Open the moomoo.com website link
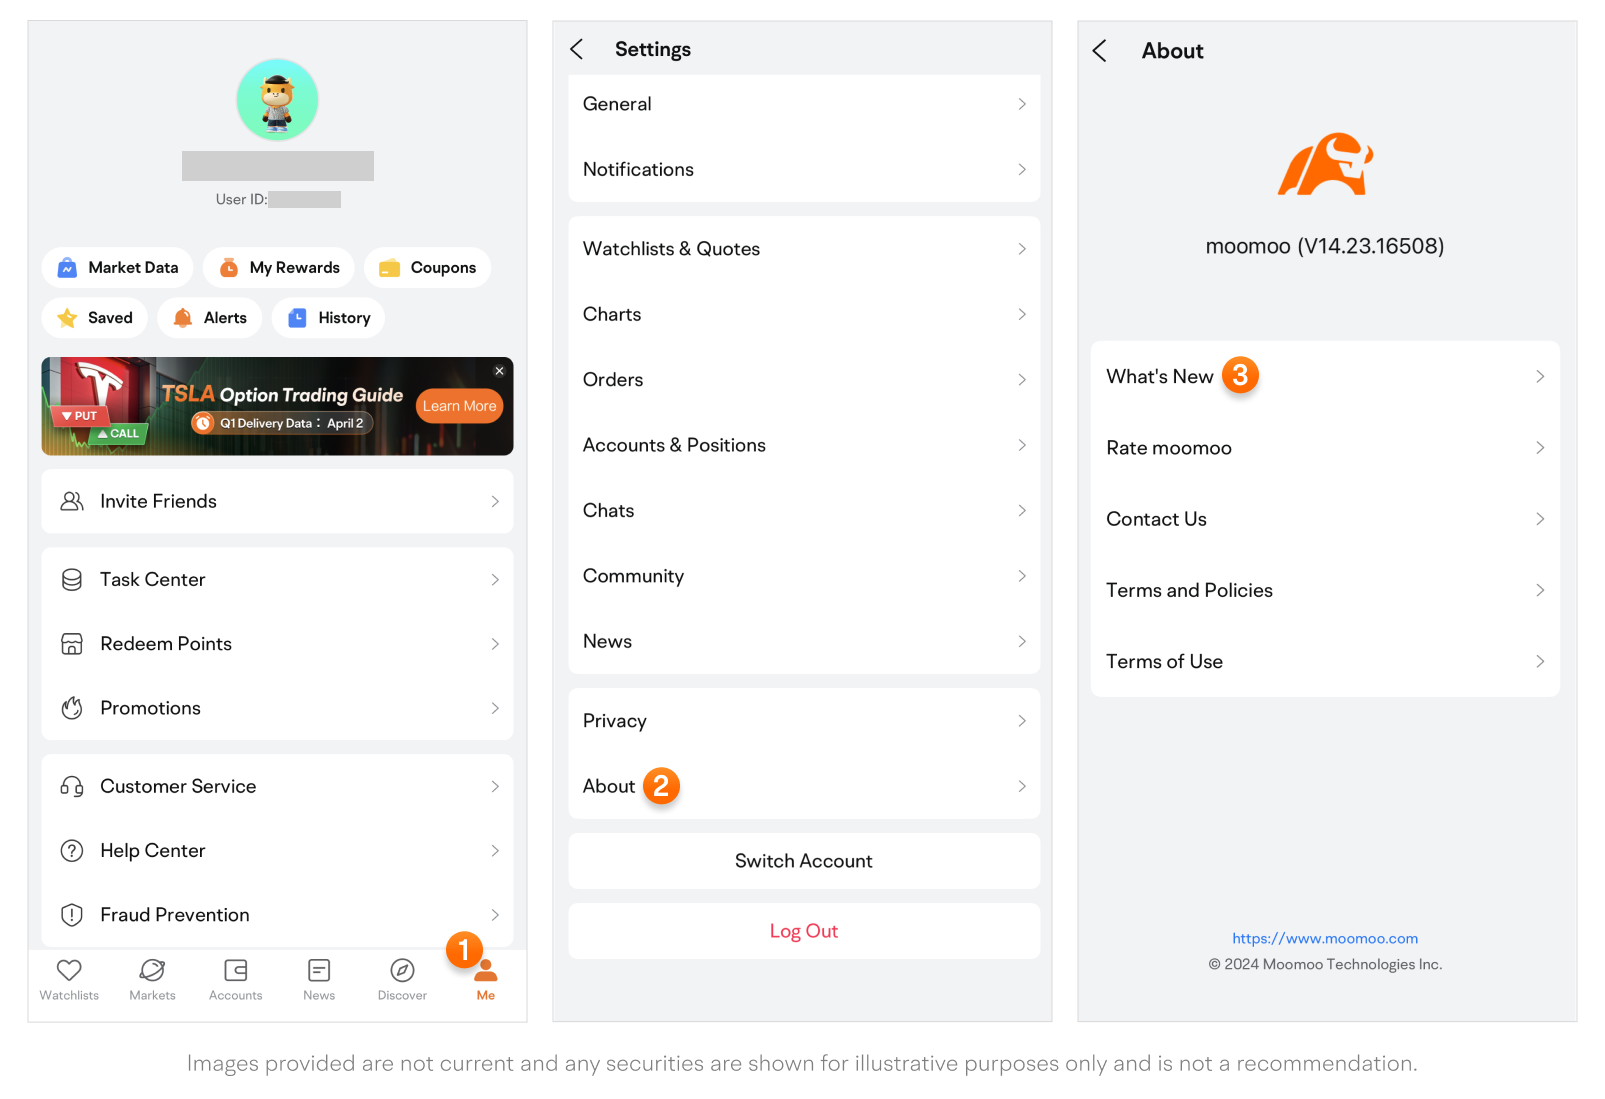The height and width of the screenshot is (1099, 1605). [1325, 938]
